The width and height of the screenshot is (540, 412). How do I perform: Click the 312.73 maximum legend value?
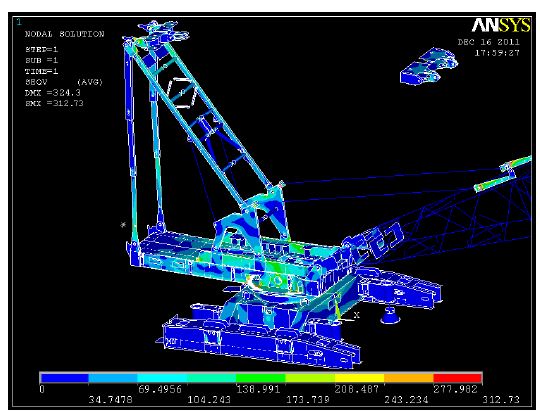(x=501, y=400)
